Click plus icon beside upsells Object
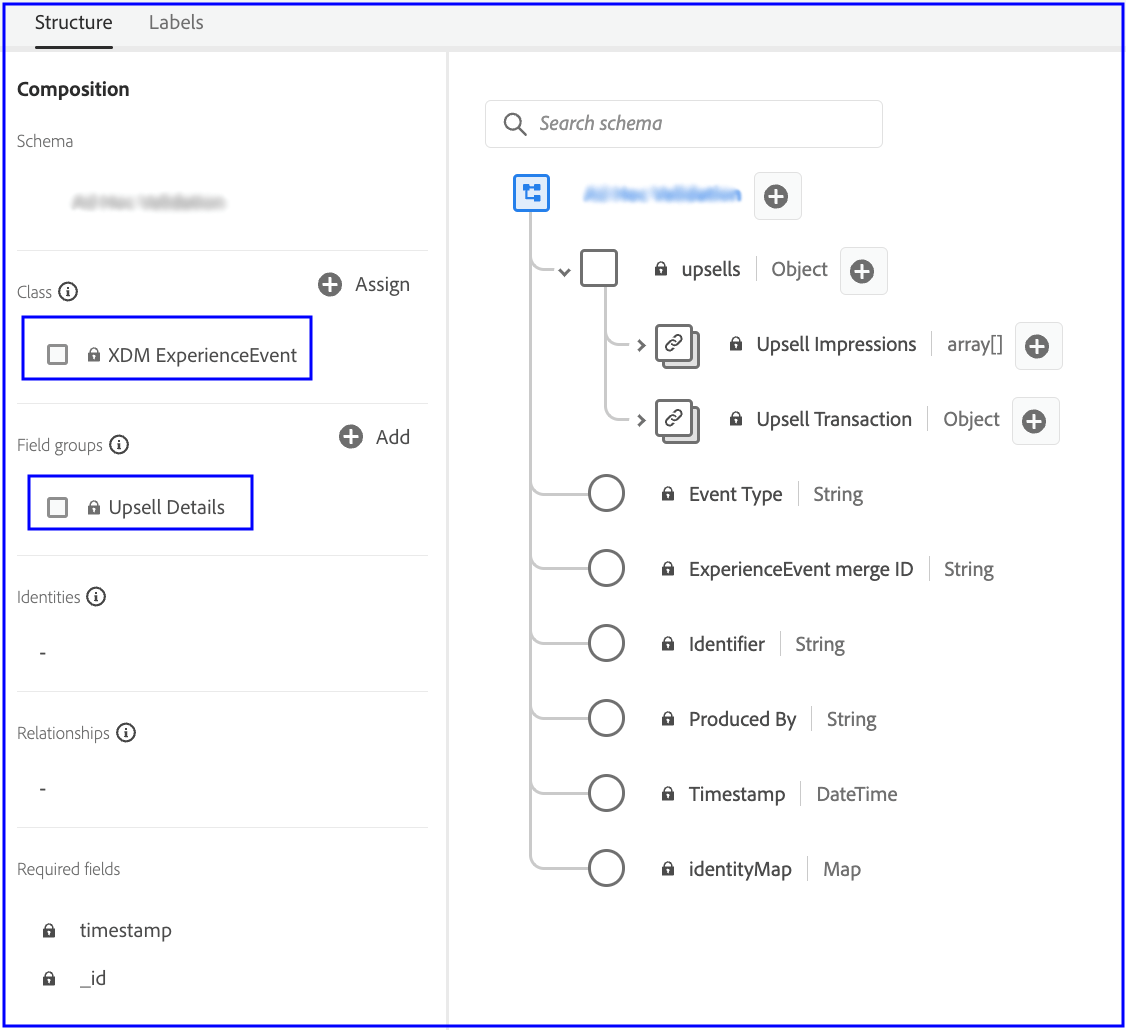The image size is (1126, 1030). (x=862, y=271)
